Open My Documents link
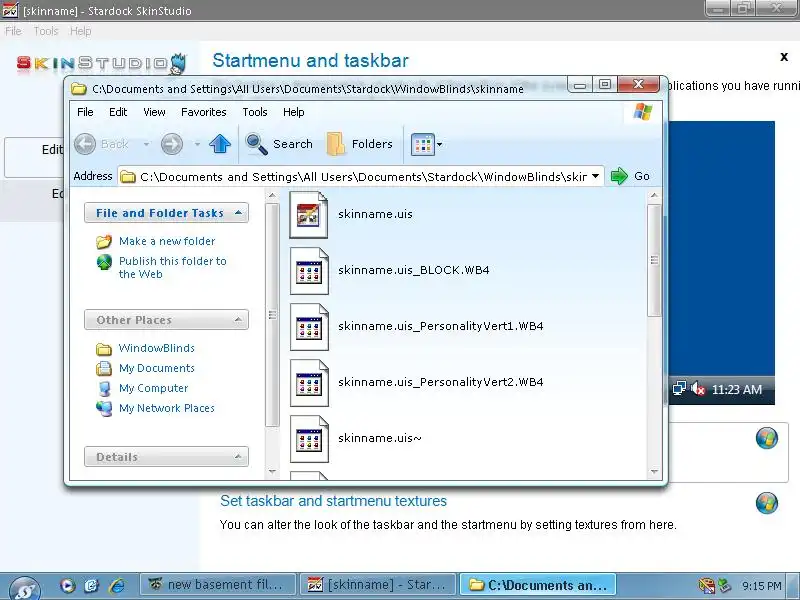 [x=157, y=368]
